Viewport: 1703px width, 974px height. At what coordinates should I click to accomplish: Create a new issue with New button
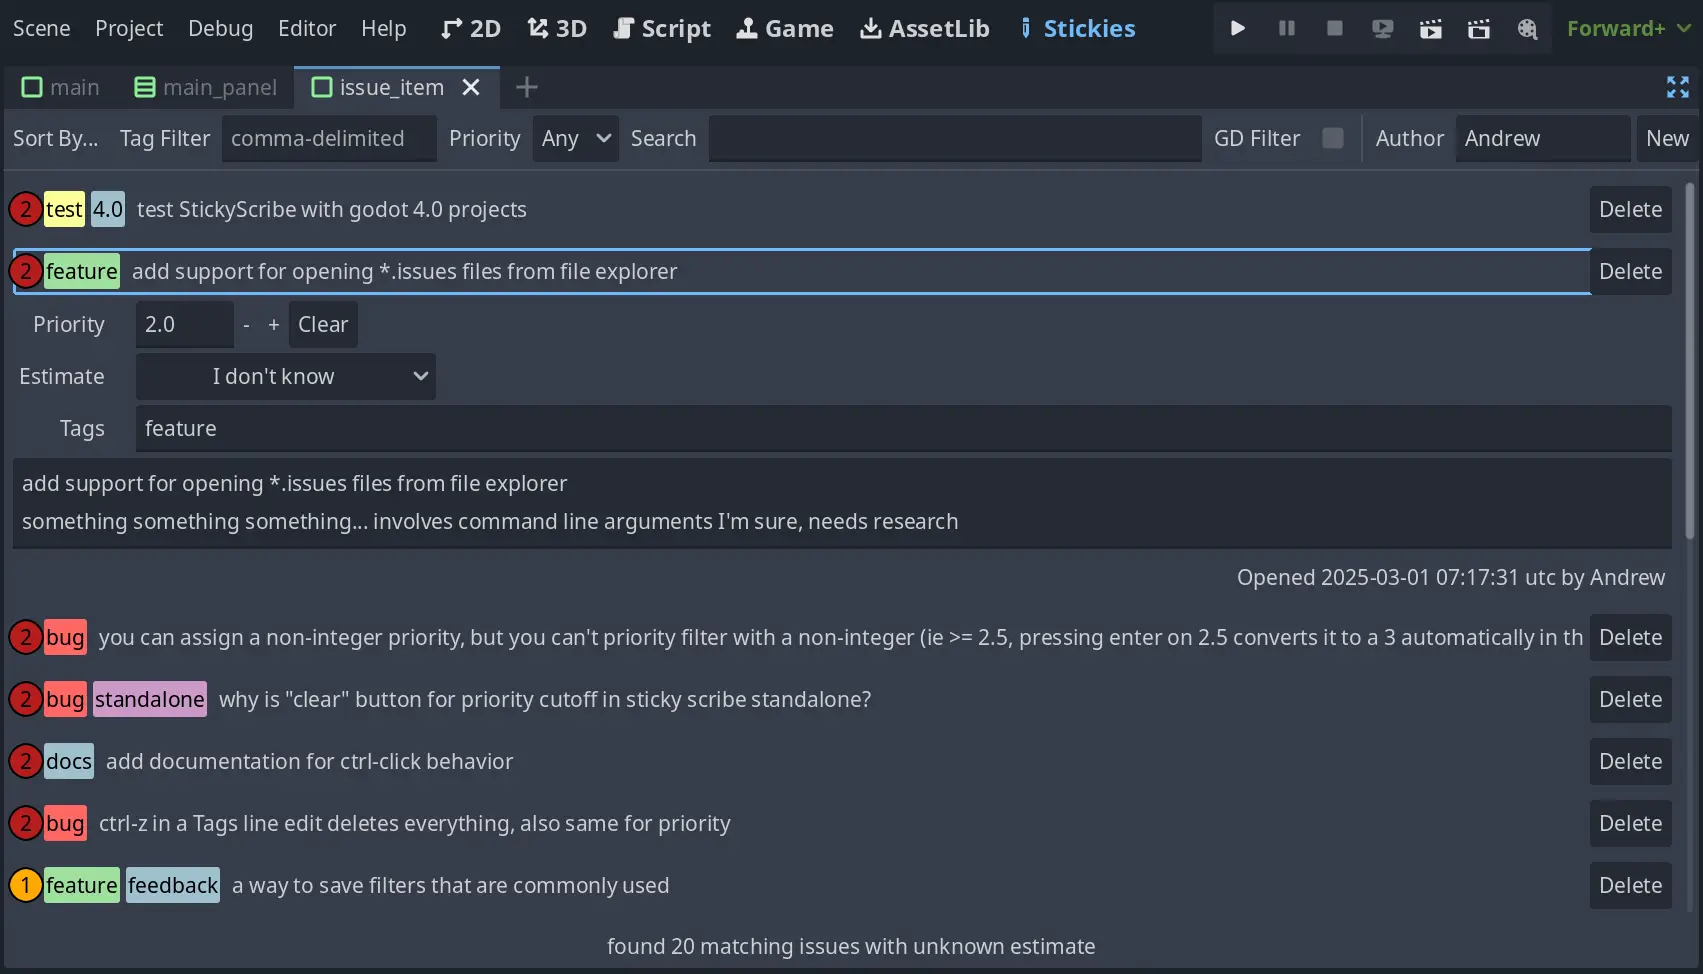[1667, 138]
